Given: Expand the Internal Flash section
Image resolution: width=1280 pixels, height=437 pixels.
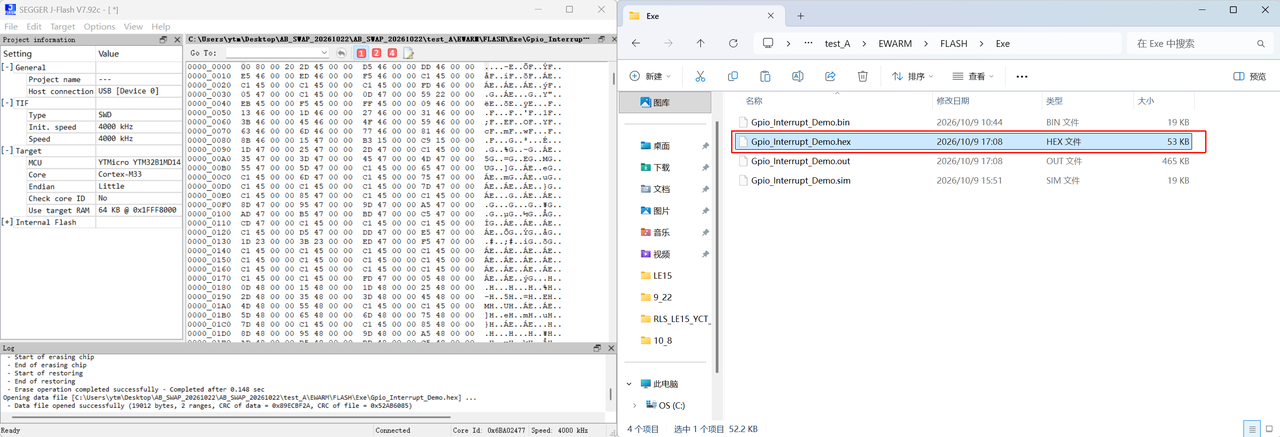Looking at the screenshot, I should 7,222.
